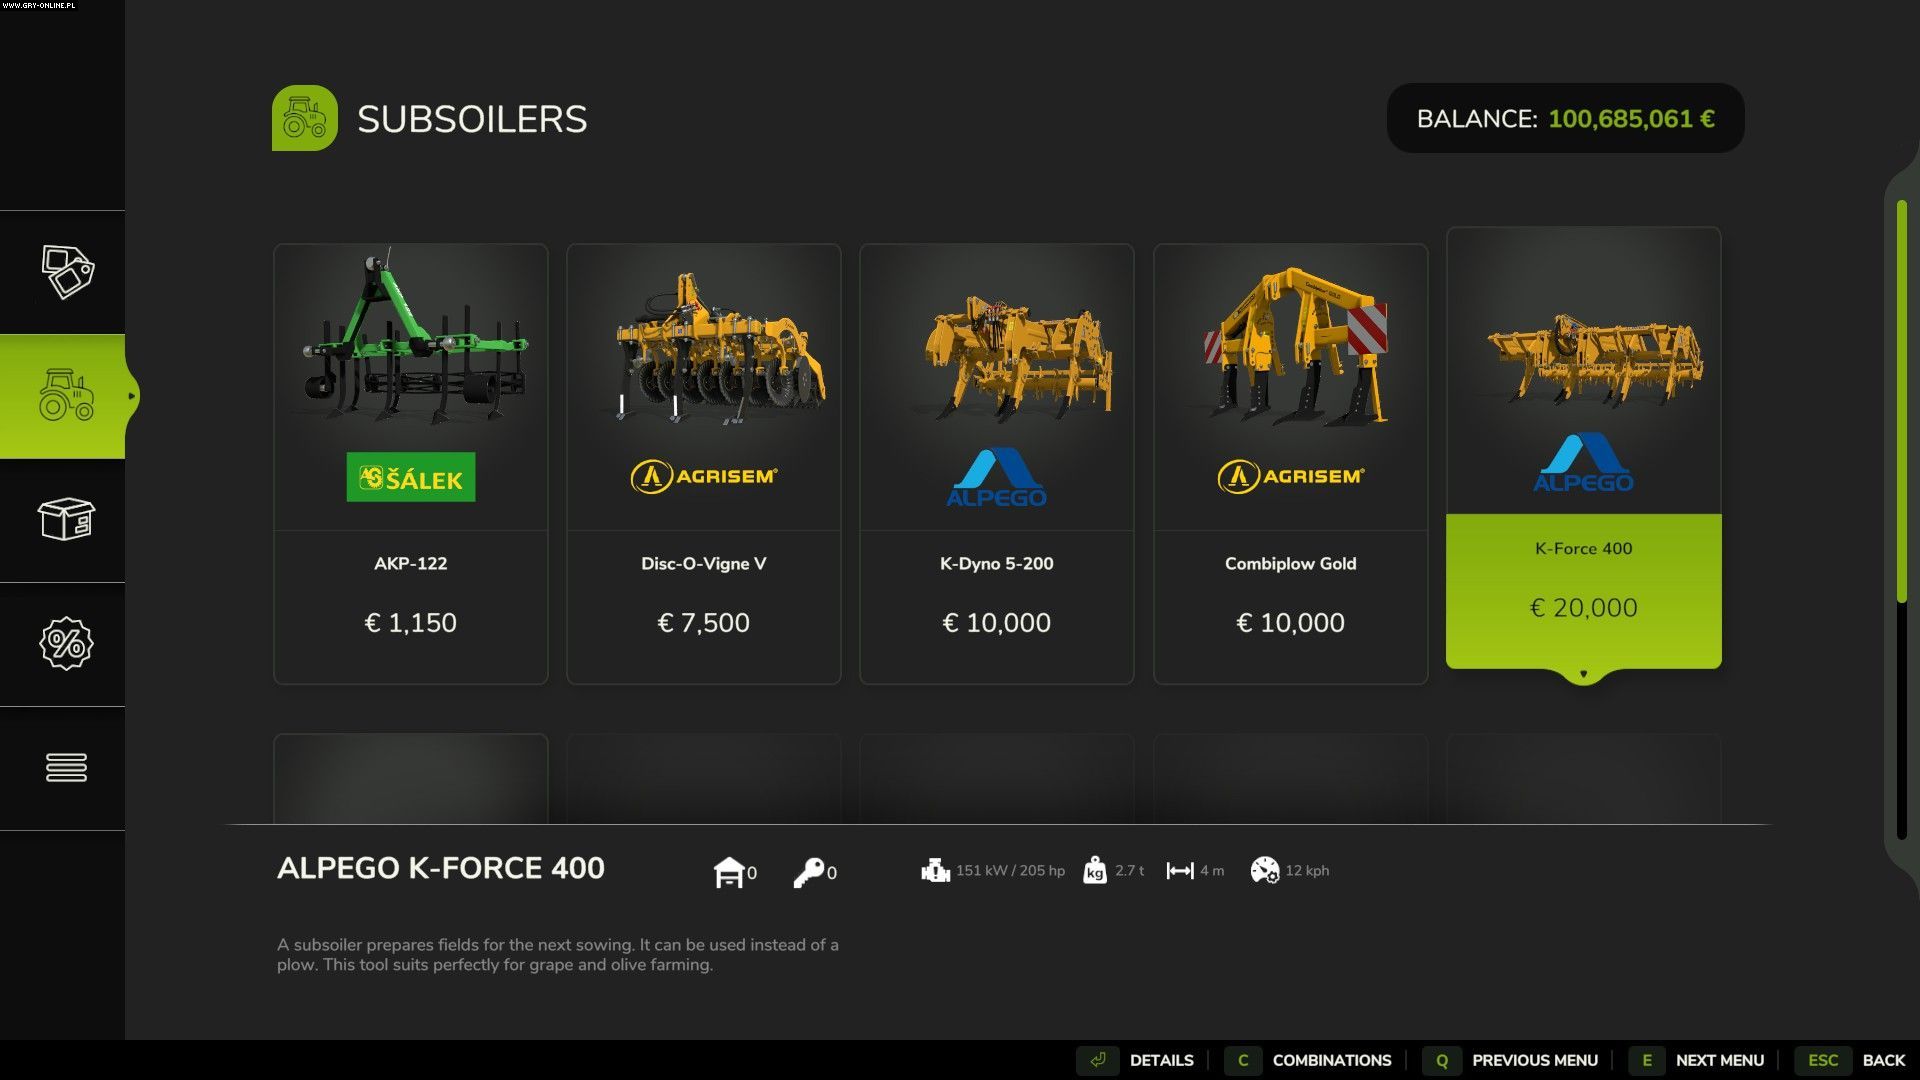Select the Disc-O-Vigne V card

704,464
